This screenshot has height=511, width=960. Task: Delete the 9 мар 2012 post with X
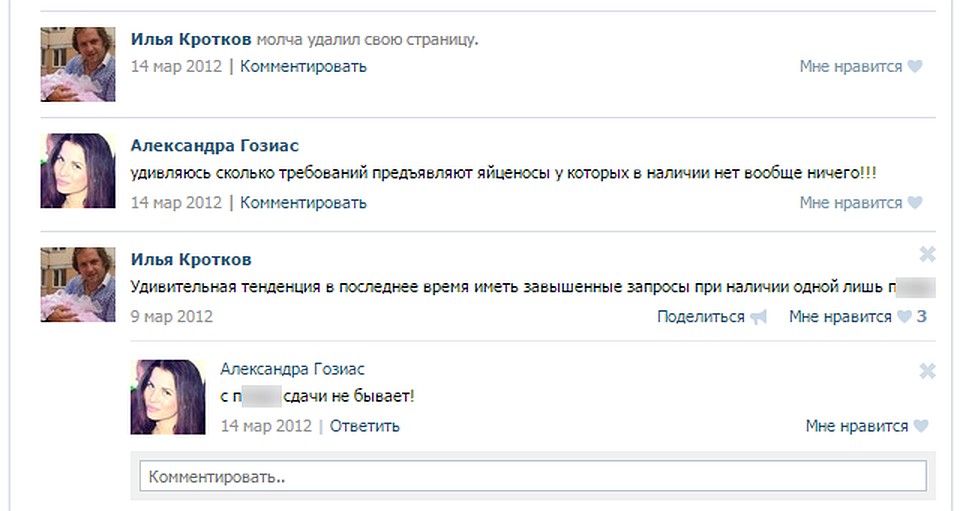pos(927,254)
